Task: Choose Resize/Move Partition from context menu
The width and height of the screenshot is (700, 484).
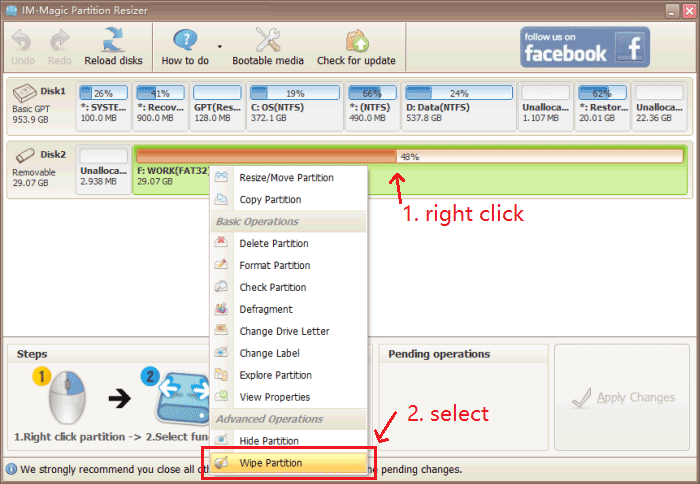Action: (288, 178)
